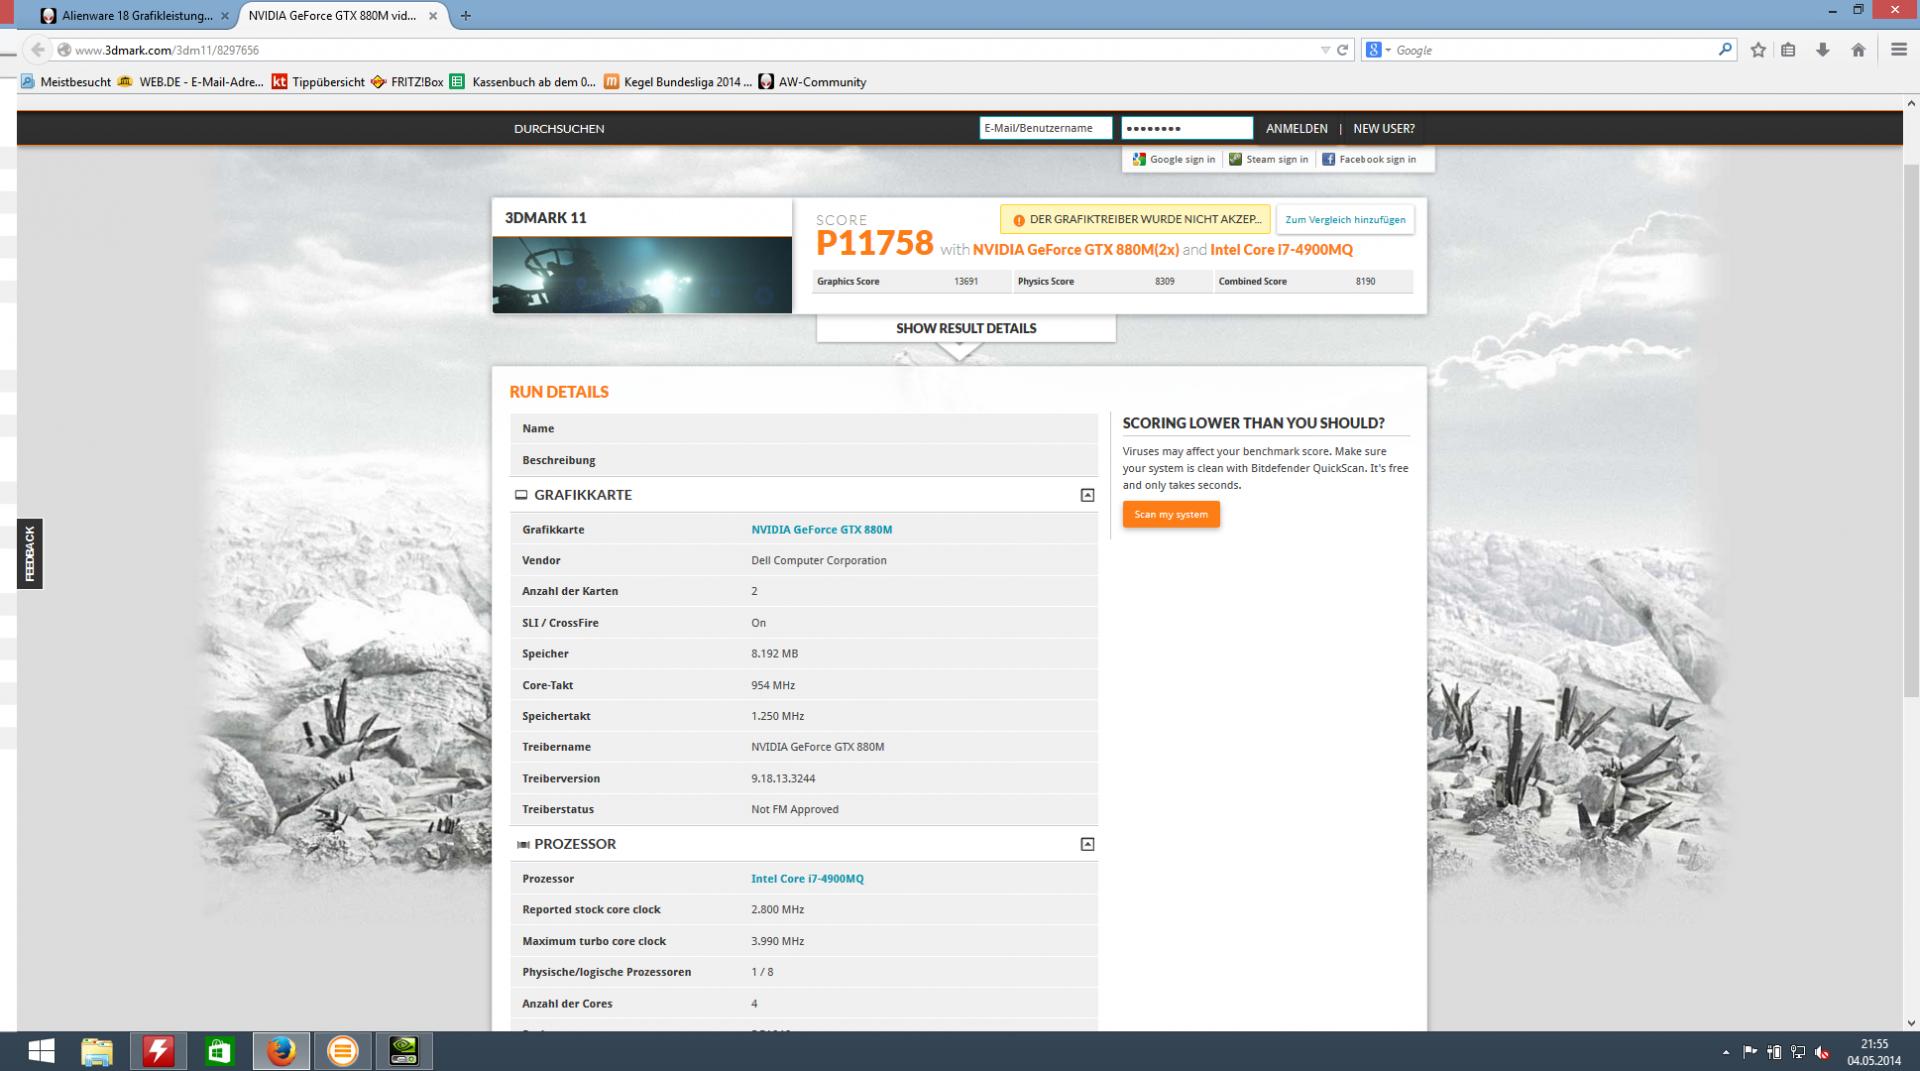Open the network tray icon
This screenshot has width=1920, height=1071.
pyautogui.click(x=1798, y=1052)
